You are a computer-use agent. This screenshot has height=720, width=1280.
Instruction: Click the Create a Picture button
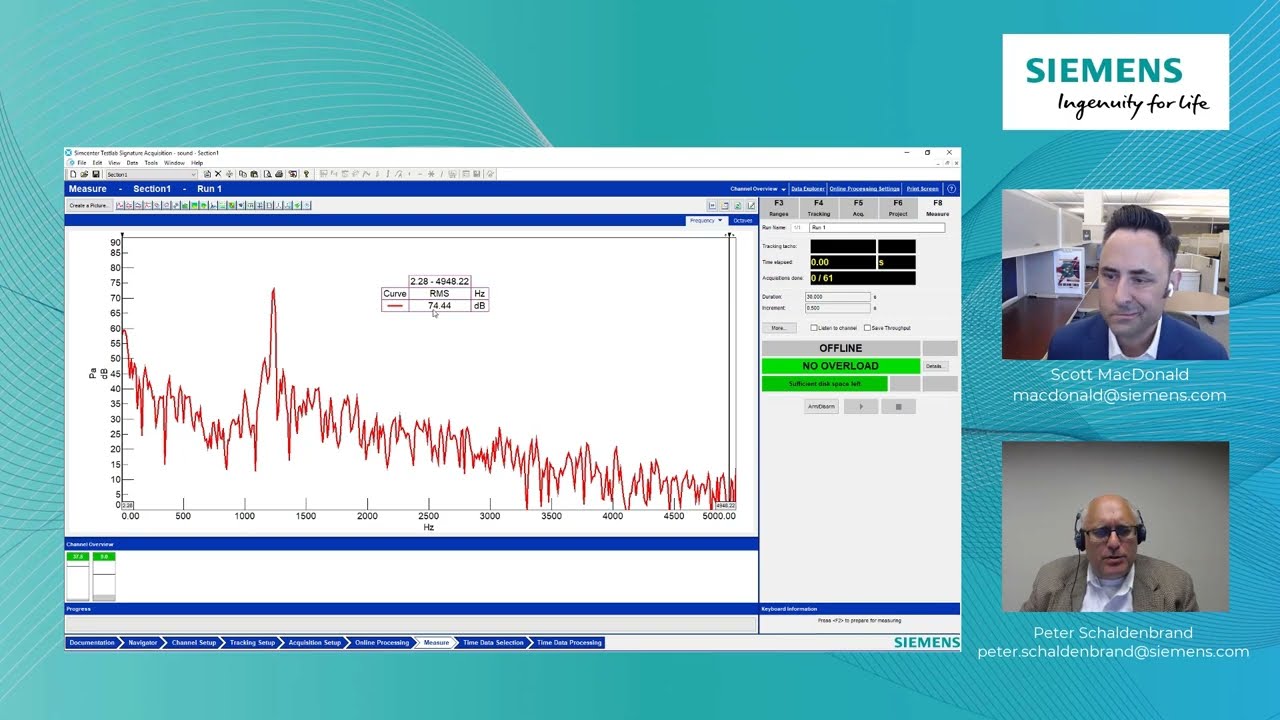pyautogui.click(x=89, y=206)
